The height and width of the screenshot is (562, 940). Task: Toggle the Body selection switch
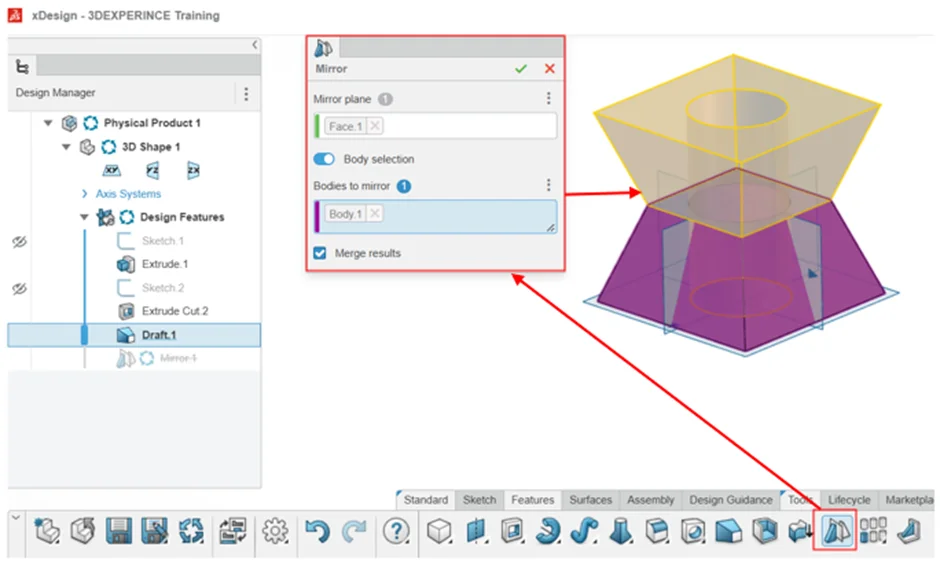[324, 159]
